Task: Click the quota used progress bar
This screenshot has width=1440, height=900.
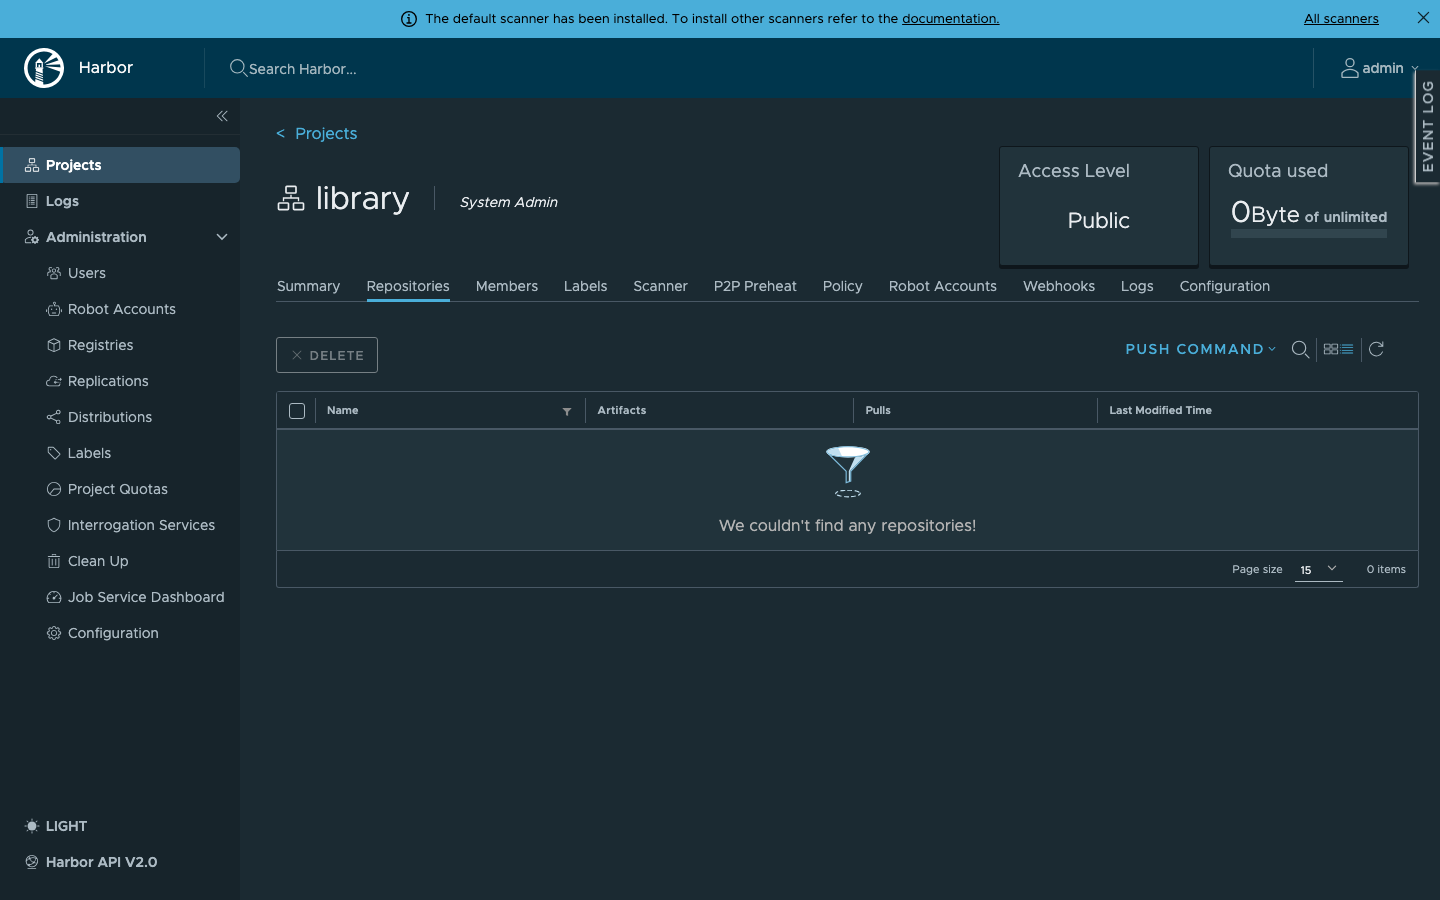Action: coord(1309,234)
